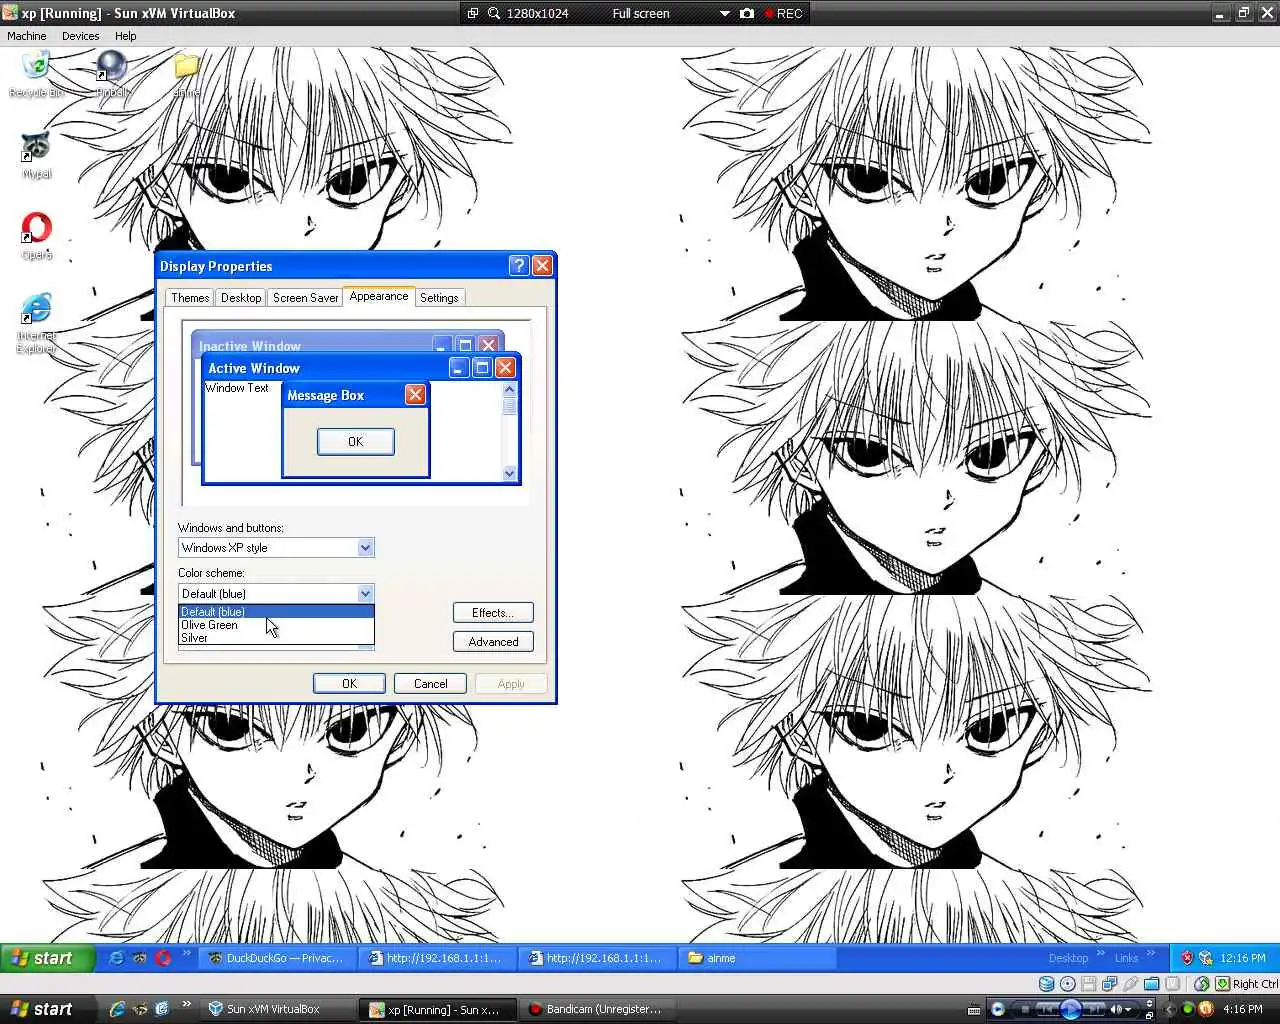
Task: Click Internet Explorer icon in XP quick launch
Action: click(116, 958)
